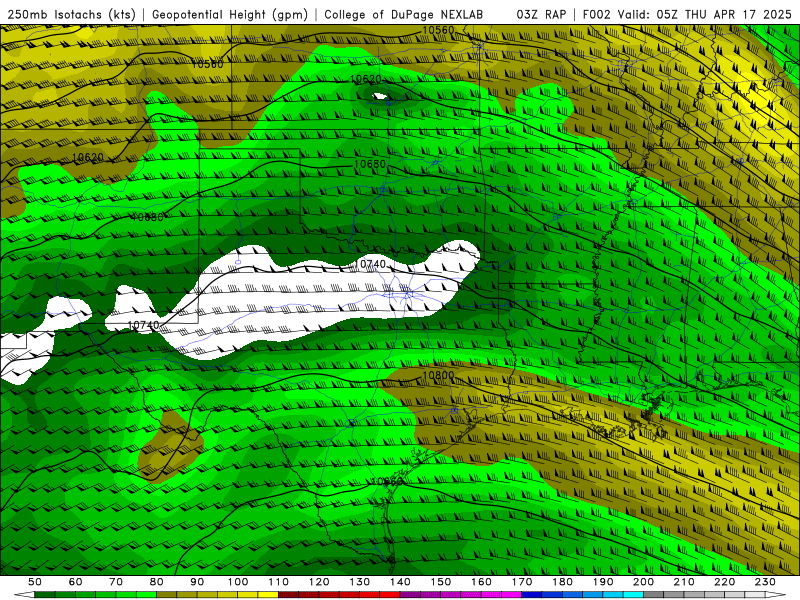Click the 60 knot colorbar label
The height and width of the screenshot is (600, 800).
click(x=76, y=582)
